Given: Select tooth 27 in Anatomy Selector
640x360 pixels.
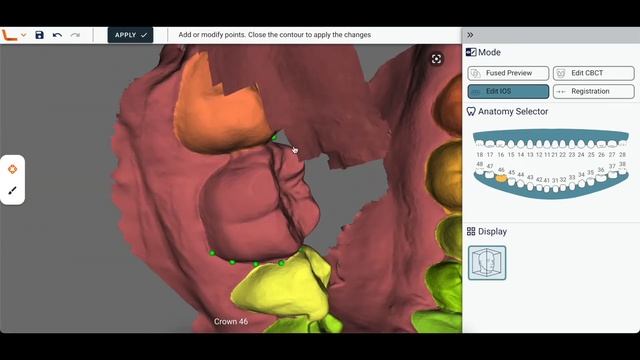Looking at the screenshot, I should 612,144.
